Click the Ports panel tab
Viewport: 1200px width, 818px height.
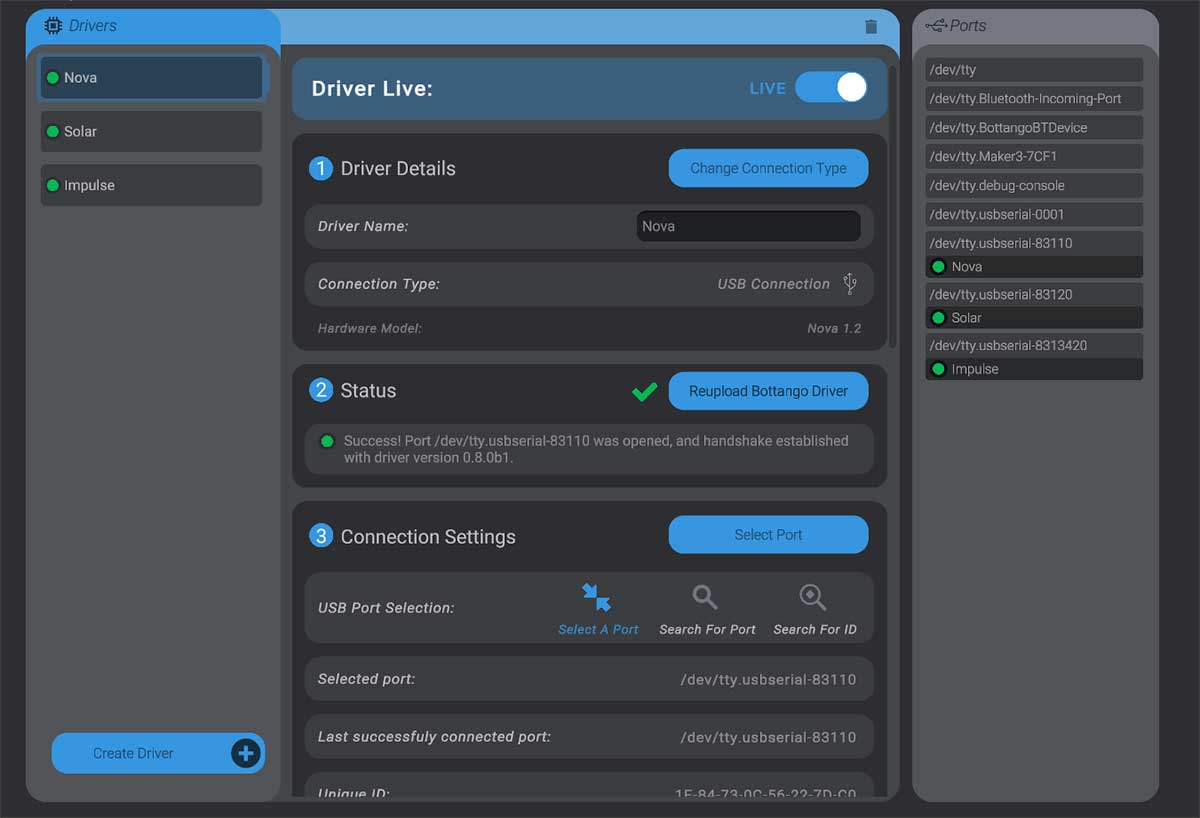[x=1035, y=26]
